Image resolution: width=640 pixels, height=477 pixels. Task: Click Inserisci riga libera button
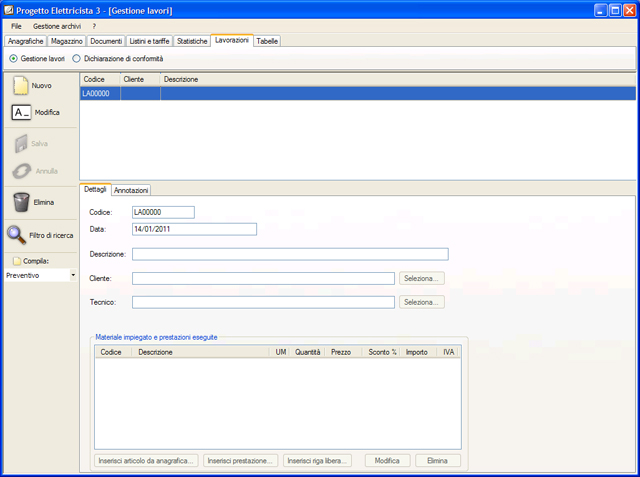tap(317, 461)
